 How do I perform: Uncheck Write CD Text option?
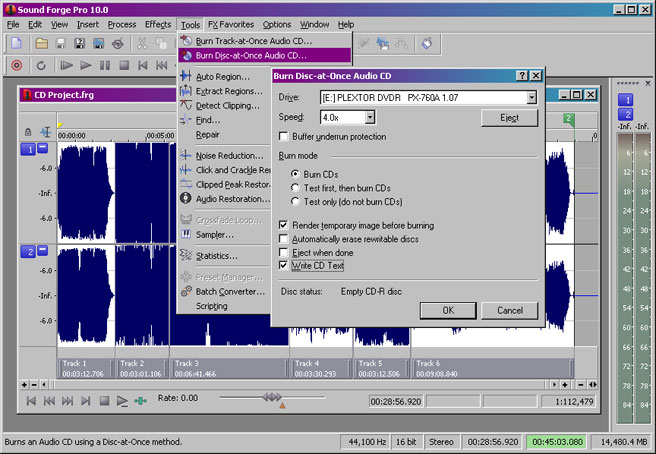[x=283, y=265]
